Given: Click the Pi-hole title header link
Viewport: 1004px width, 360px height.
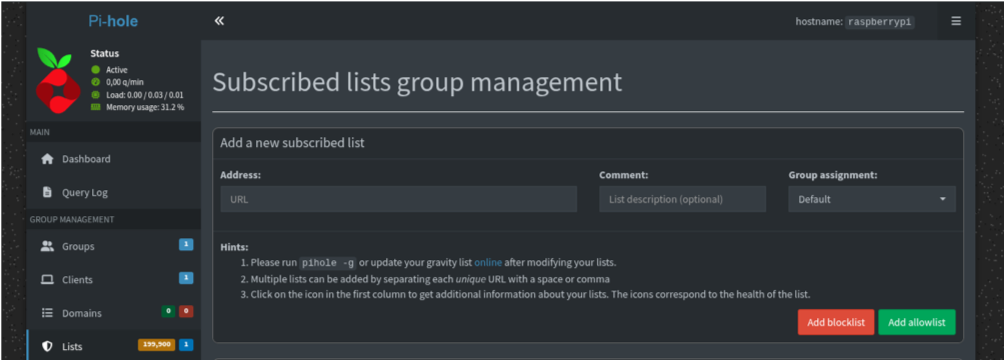Looking at the screenshot, I should pos(113,21).
